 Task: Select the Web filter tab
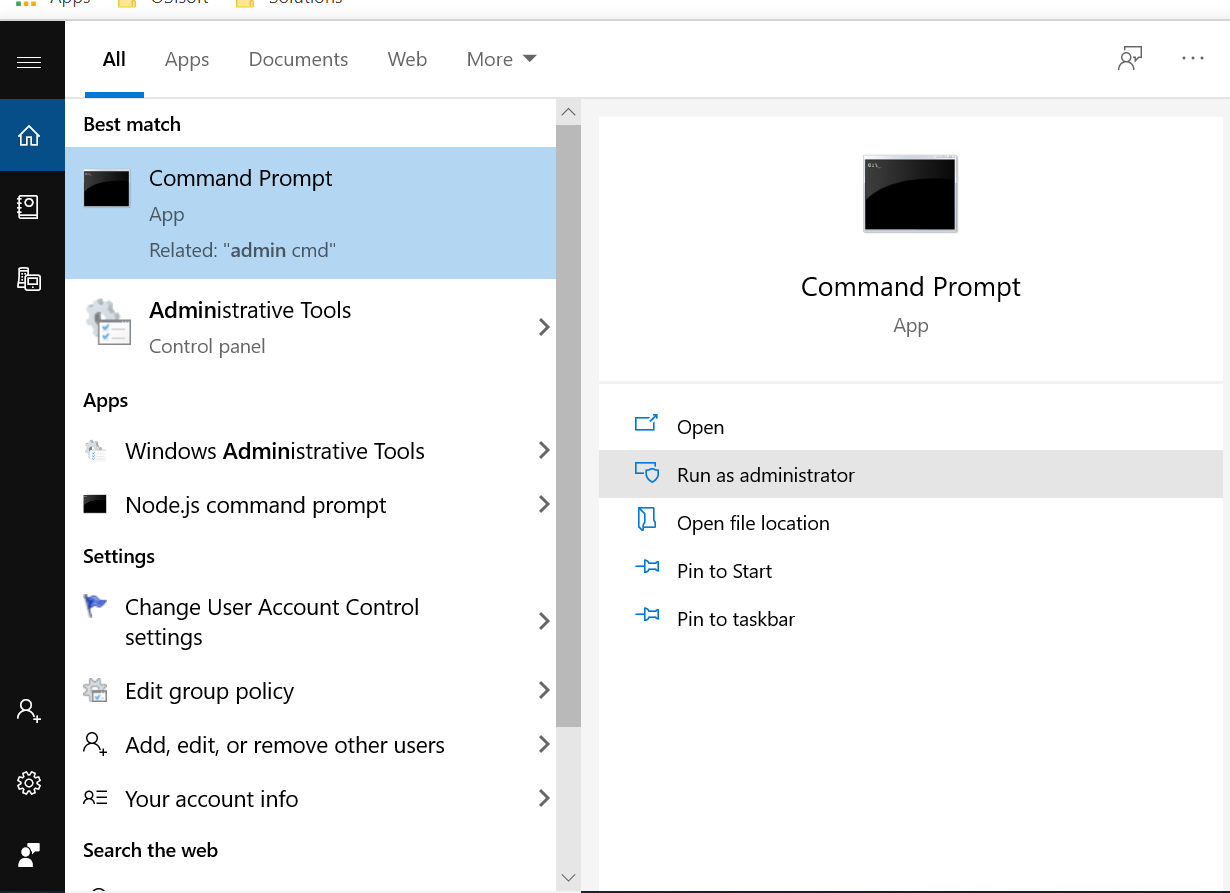point(407,60)
